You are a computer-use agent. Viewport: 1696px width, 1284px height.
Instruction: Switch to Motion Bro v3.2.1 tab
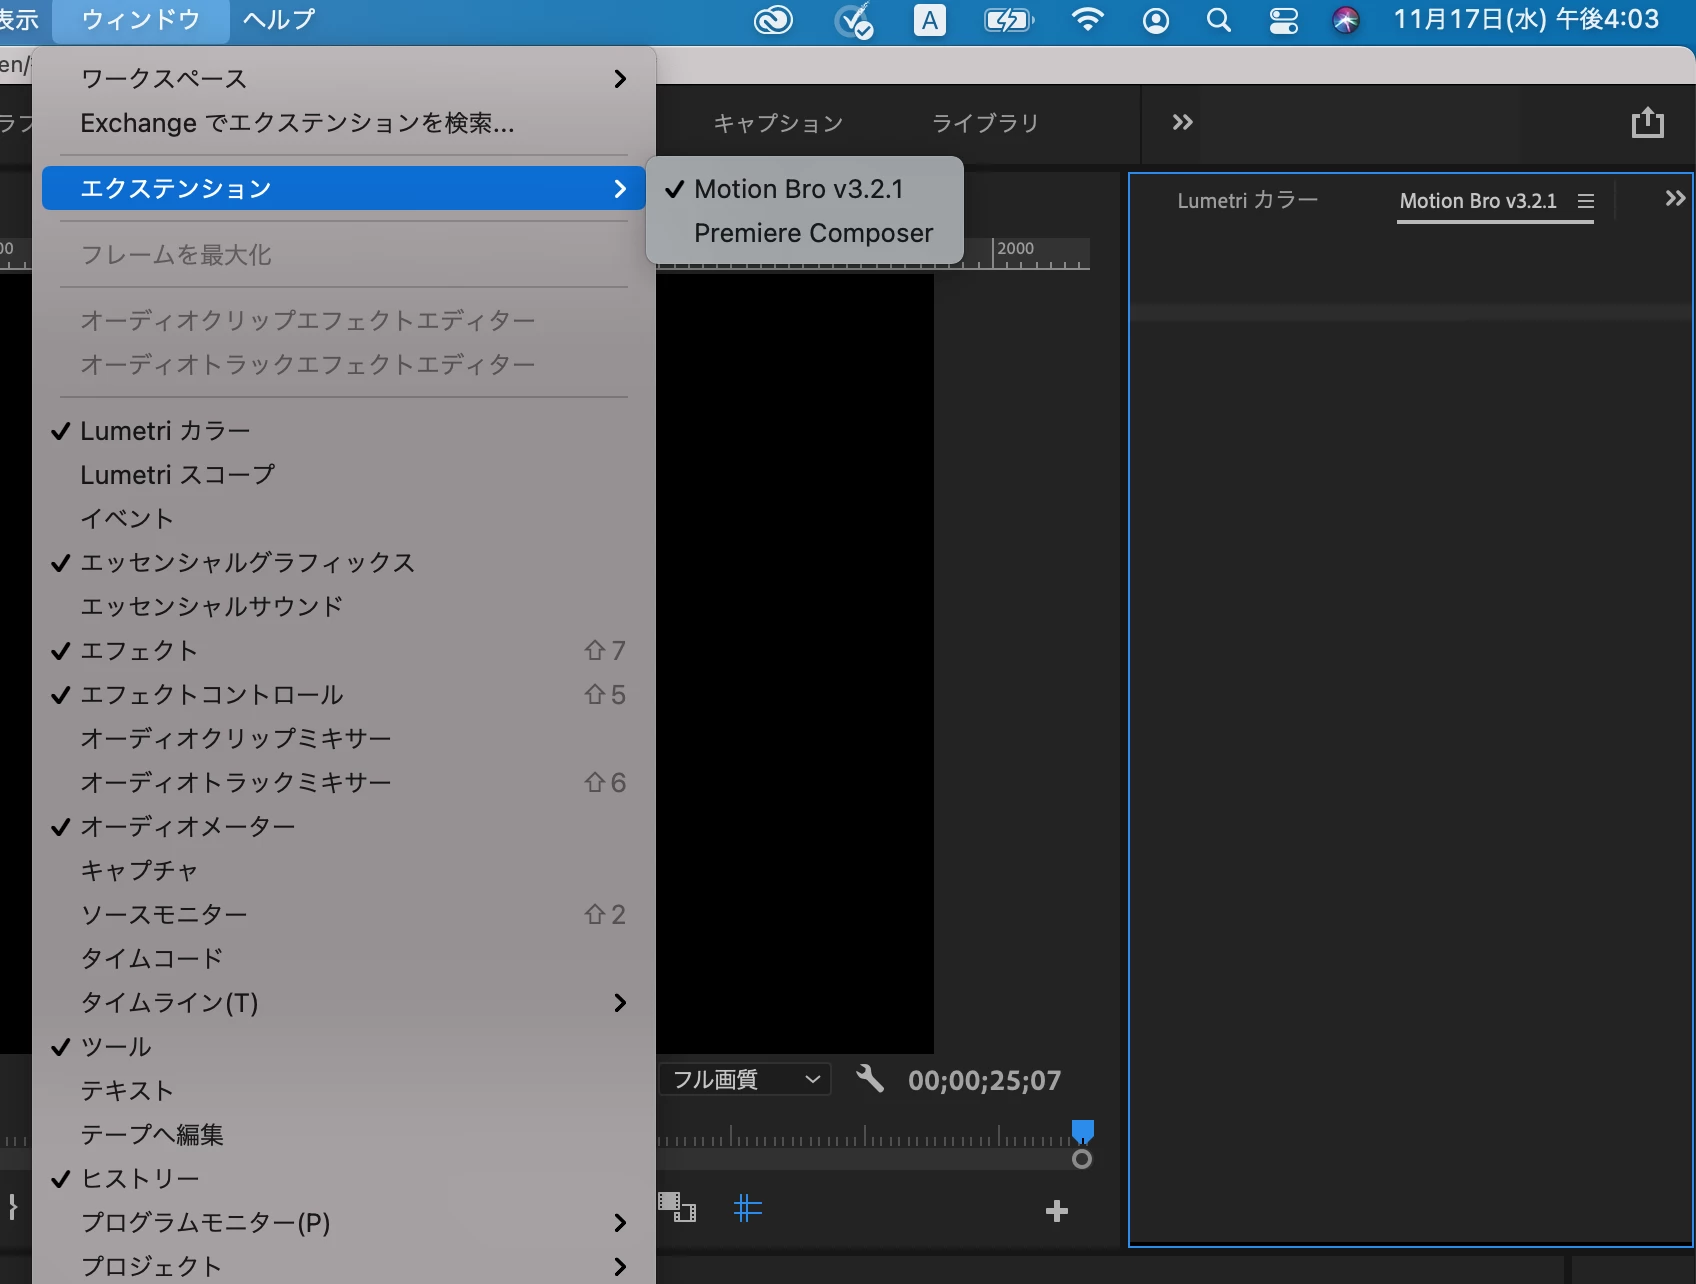[1478, 201]
